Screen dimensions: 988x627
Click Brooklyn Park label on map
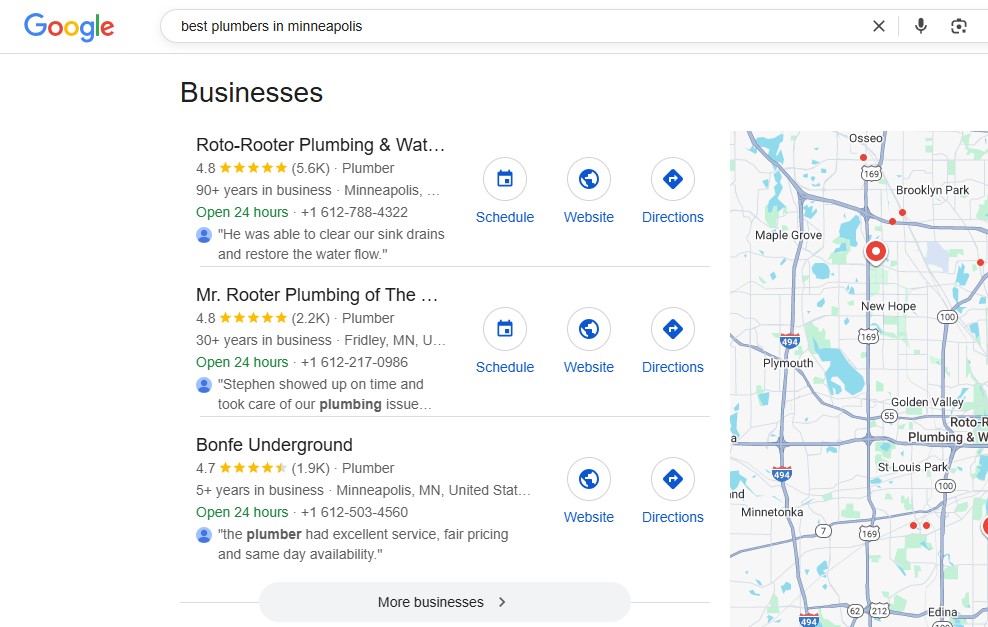(933, 190)
